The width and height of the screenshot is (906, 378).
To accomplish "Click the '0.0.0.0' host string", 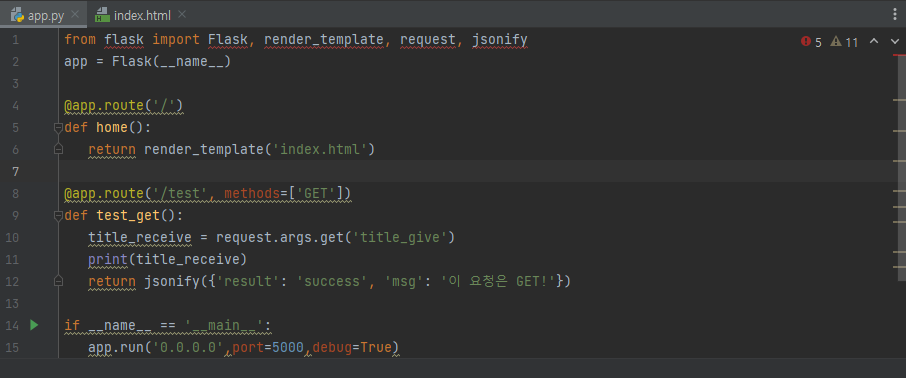I will (x=187, y=347).
